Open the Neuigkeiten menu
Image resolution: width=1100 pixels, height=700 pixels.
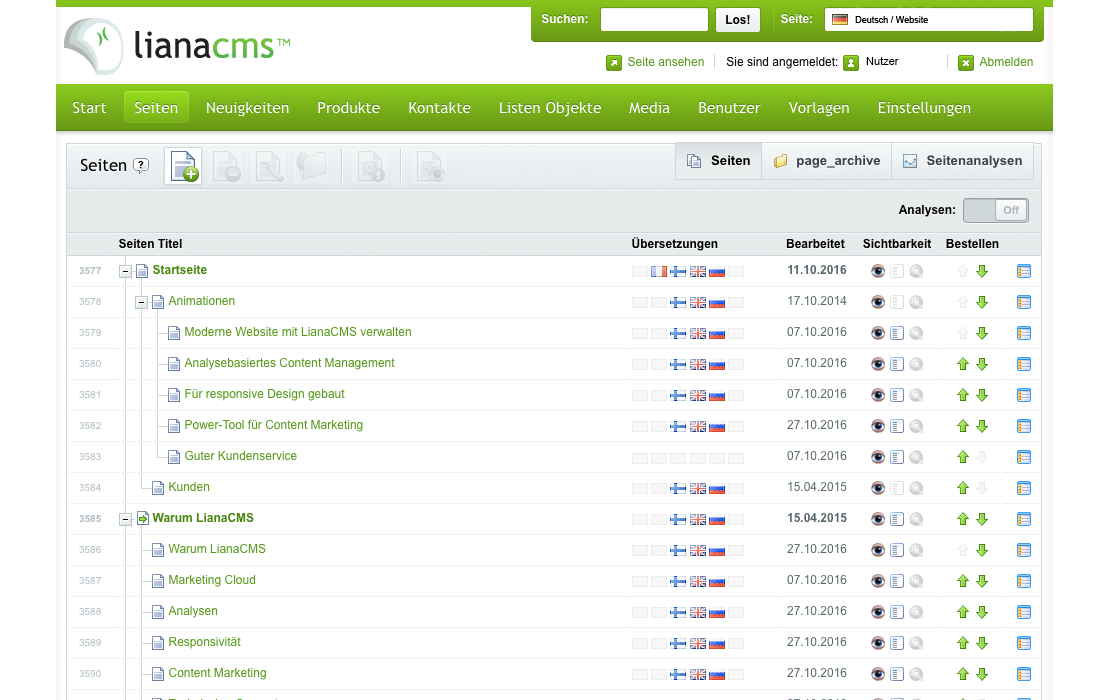coord(248,107)
